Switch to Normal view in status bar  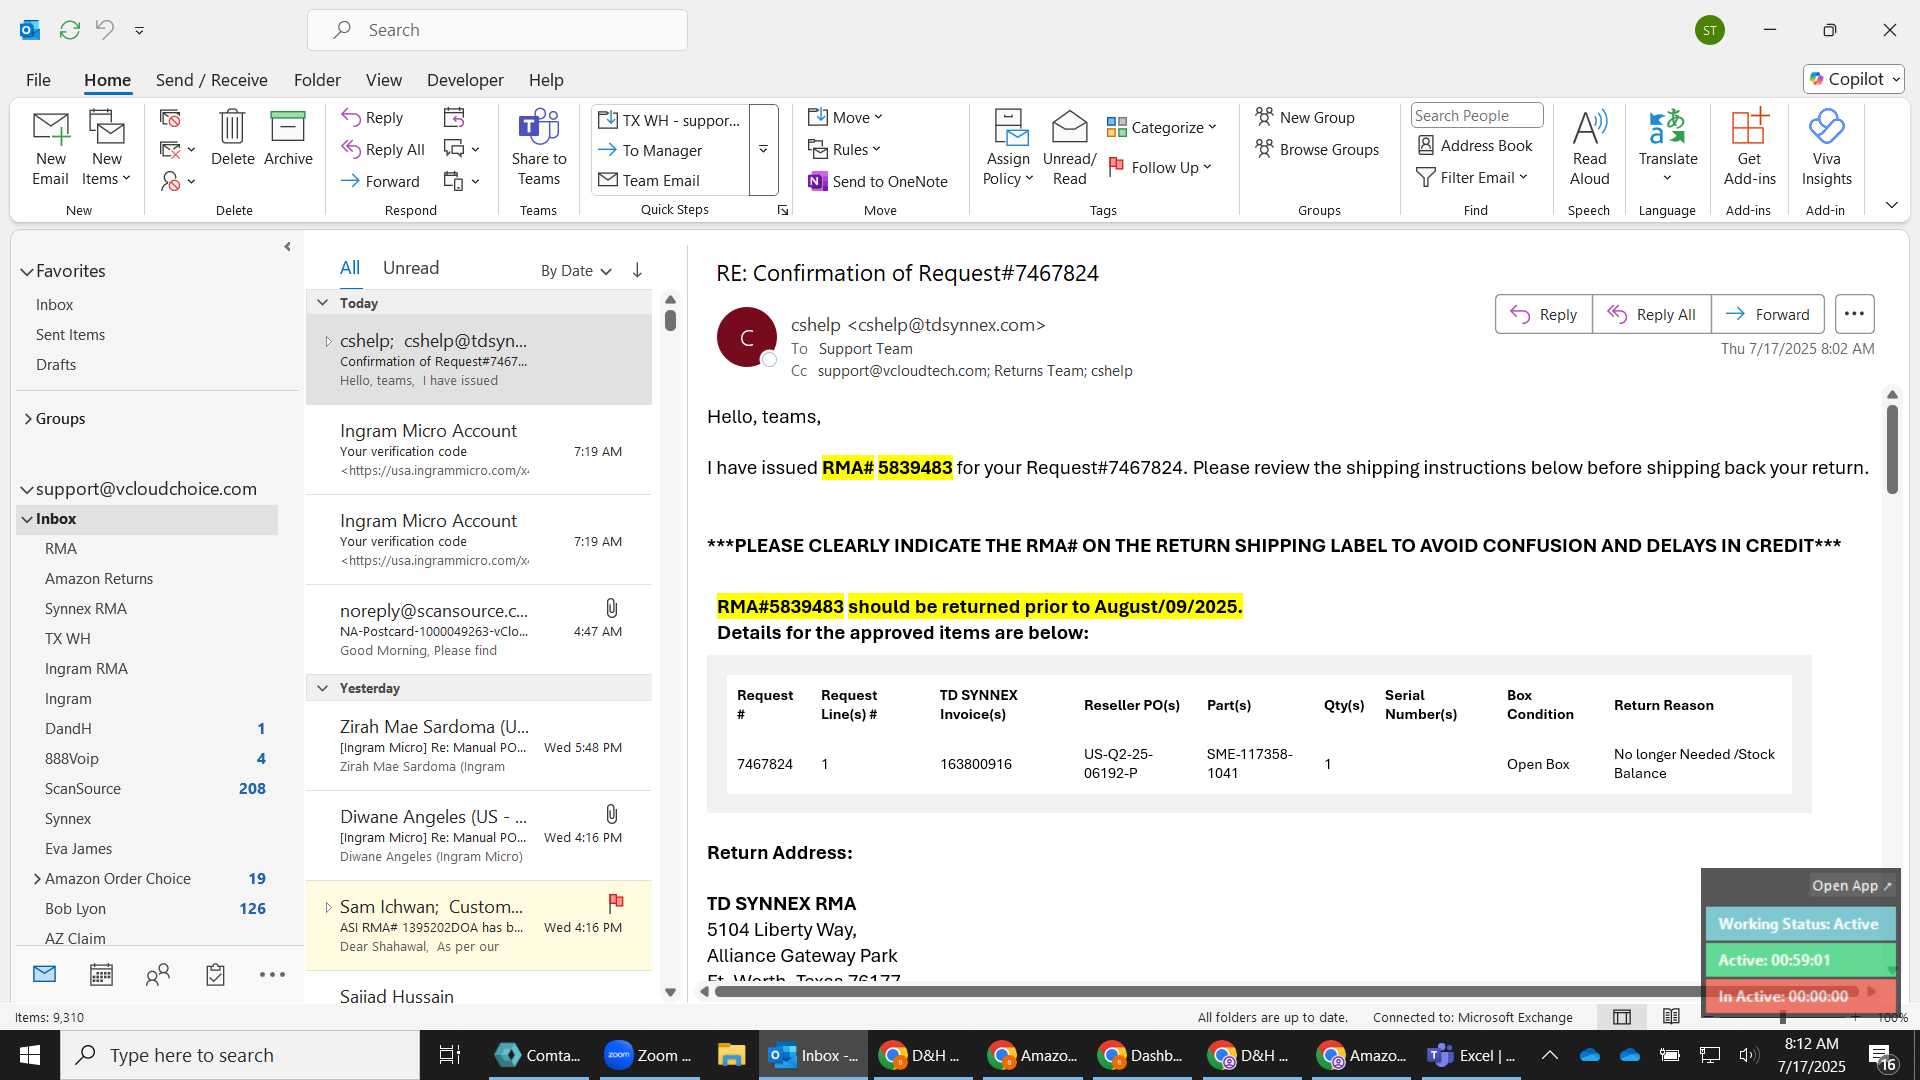(1622, 1017)
